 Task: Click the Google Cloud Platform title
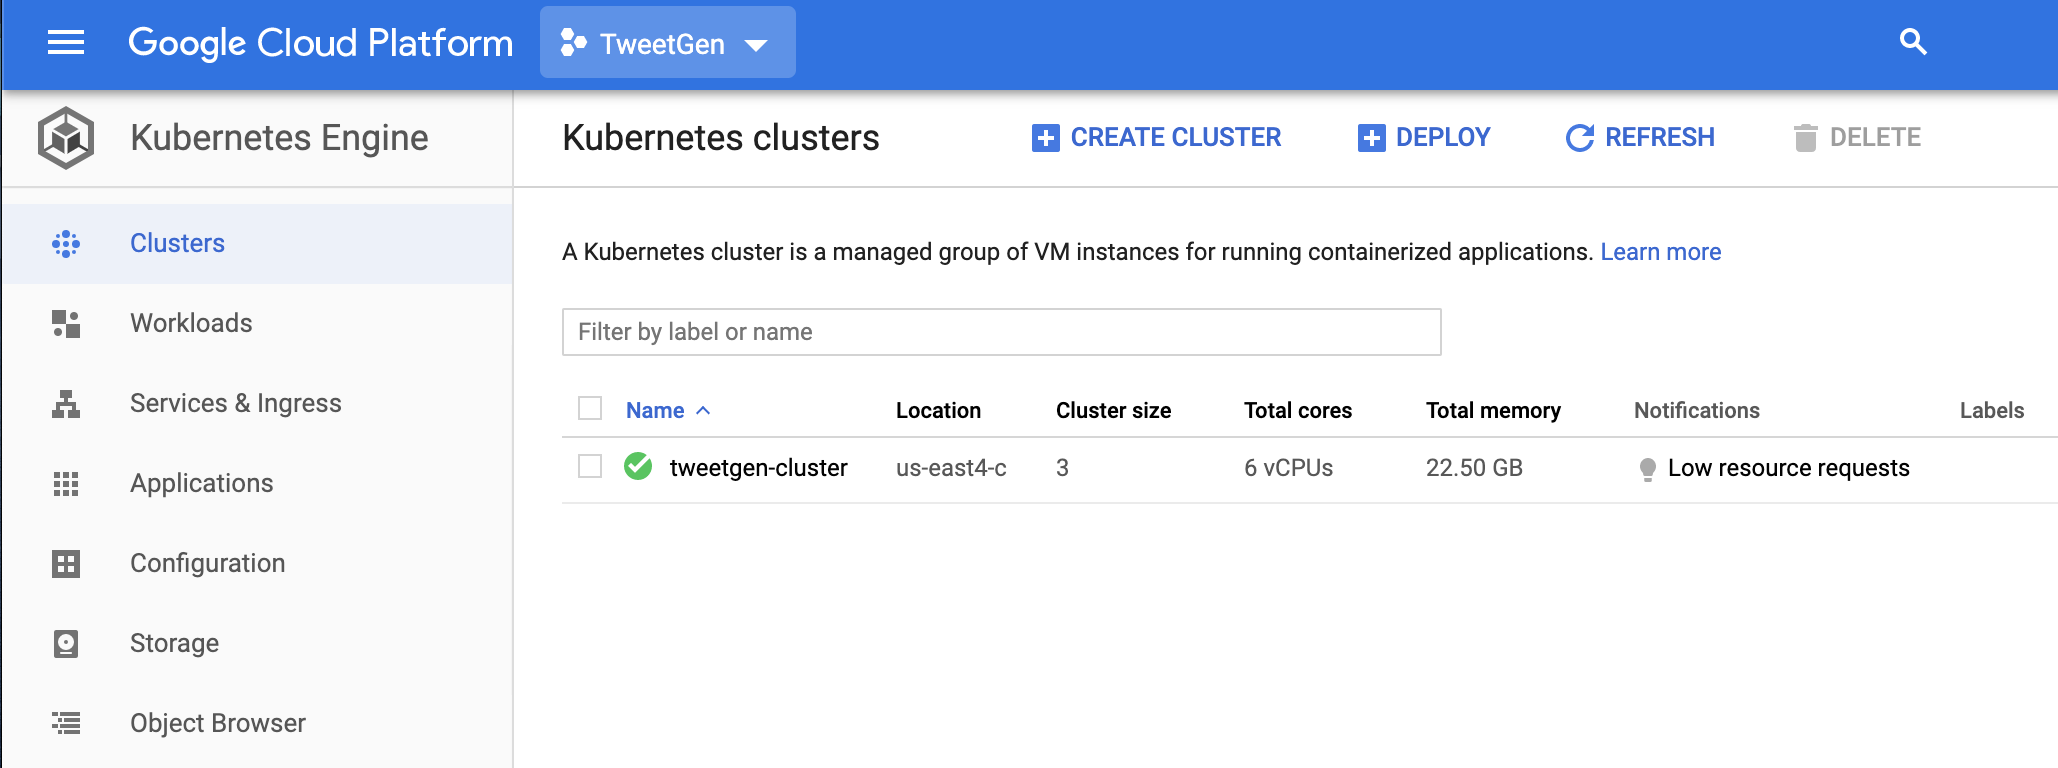coord(321,43)
